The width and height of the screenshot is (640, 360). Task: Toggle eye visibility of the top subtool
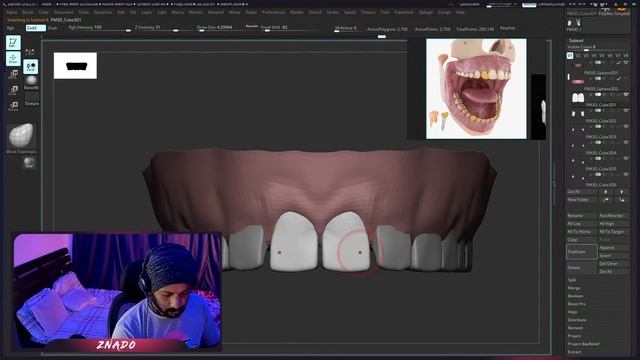(626, 62)
